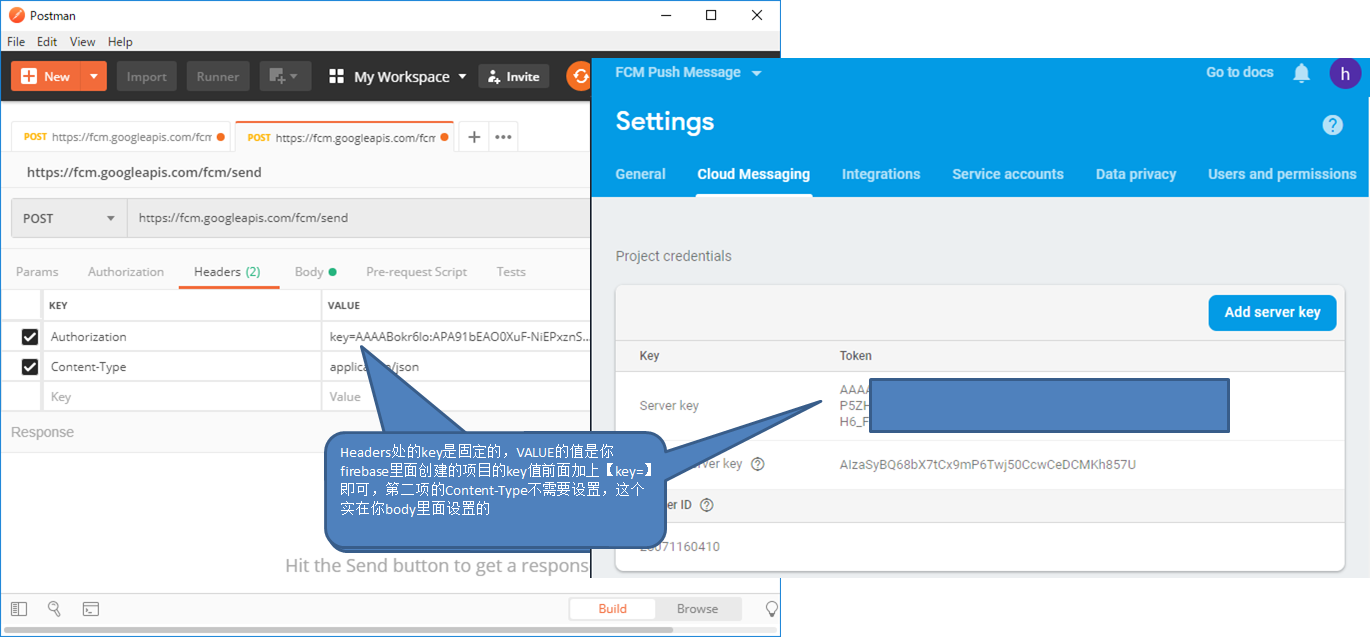
Task: Click the Content-Type key cell
Action: click(182, 367)
